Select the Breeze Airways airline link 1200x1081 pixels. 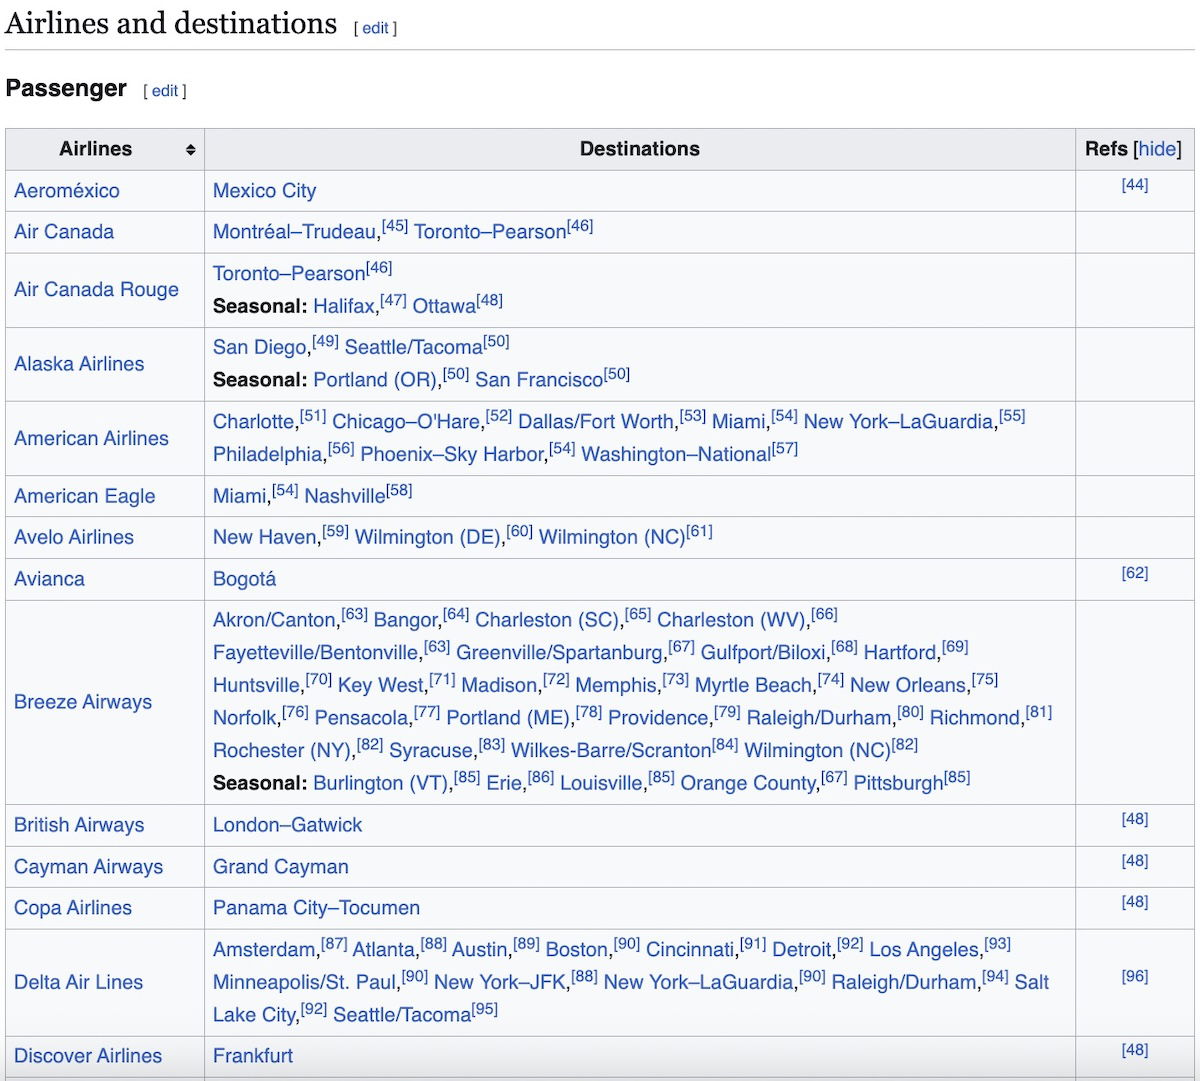point(83,702)
